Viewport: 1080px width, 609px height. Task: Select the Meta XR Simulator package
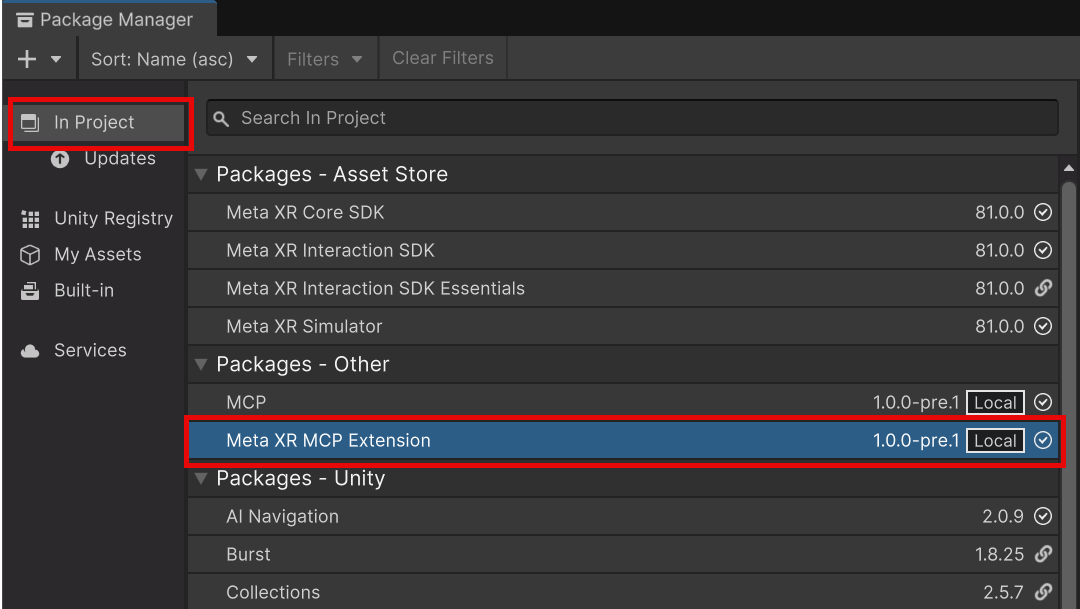623,326
